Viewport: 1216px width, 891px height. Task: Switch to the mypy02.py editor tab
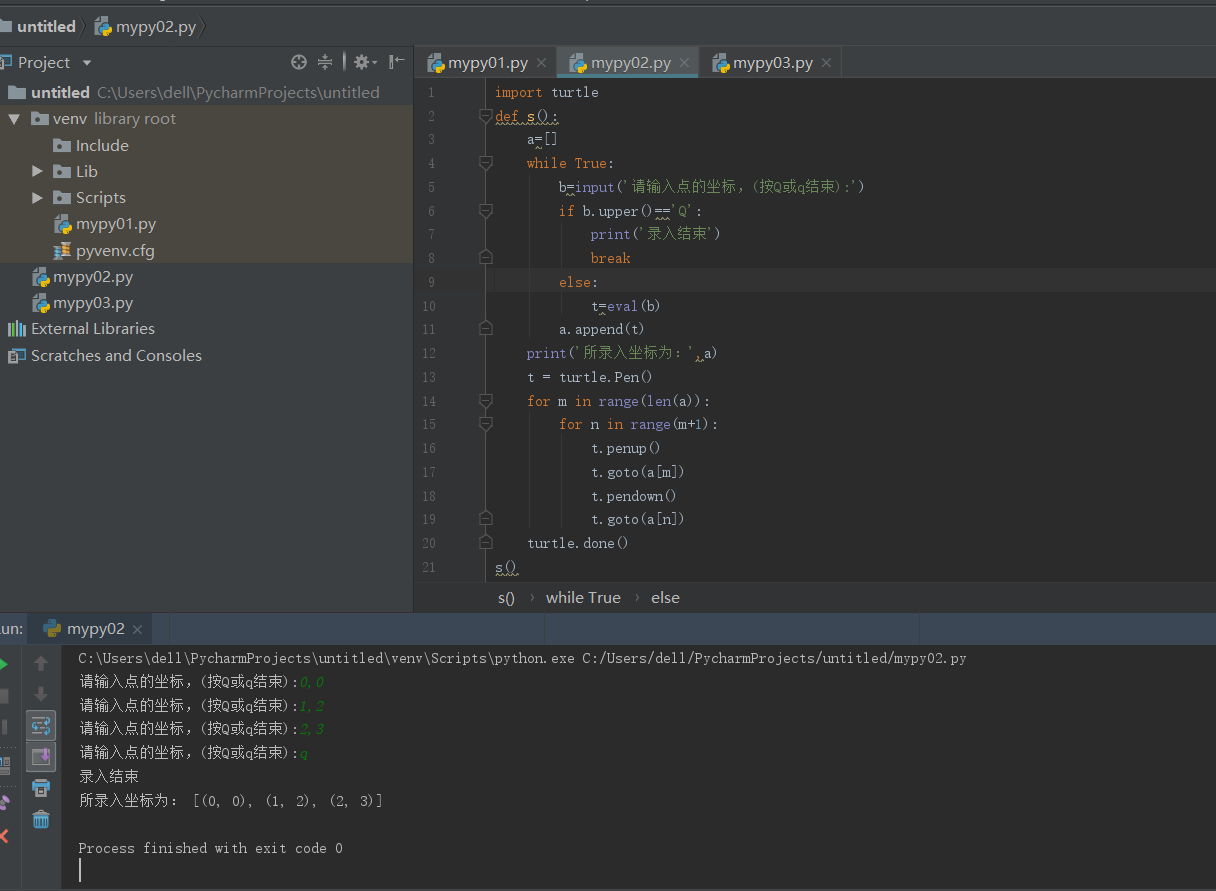pyautogui.click(x=629, y=63)
